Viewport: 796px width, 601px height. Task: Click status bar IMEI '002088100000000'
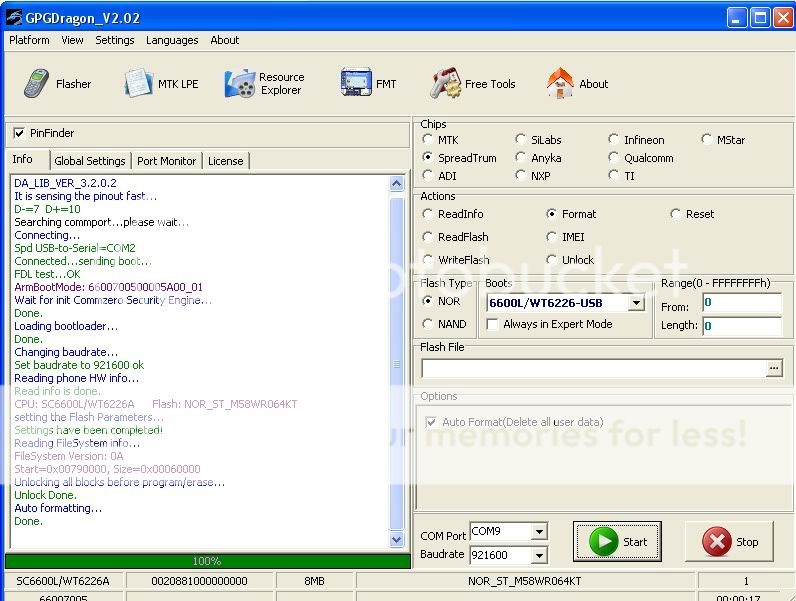point(199,581)
